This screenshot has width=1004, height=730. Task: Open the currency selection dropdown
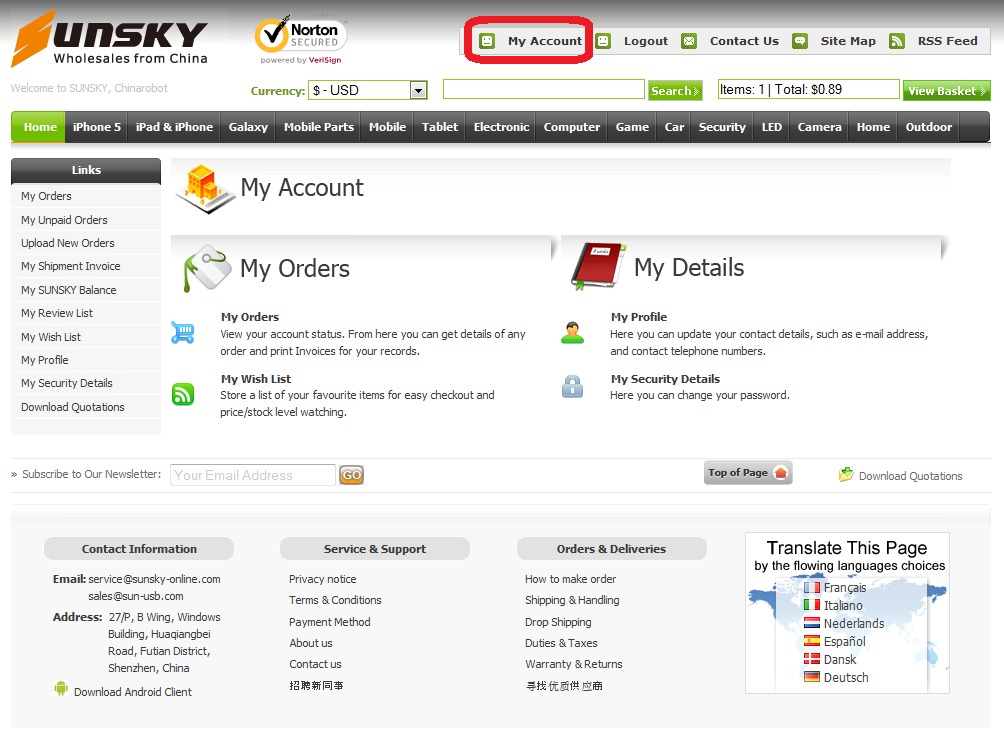tap(418, 90)
